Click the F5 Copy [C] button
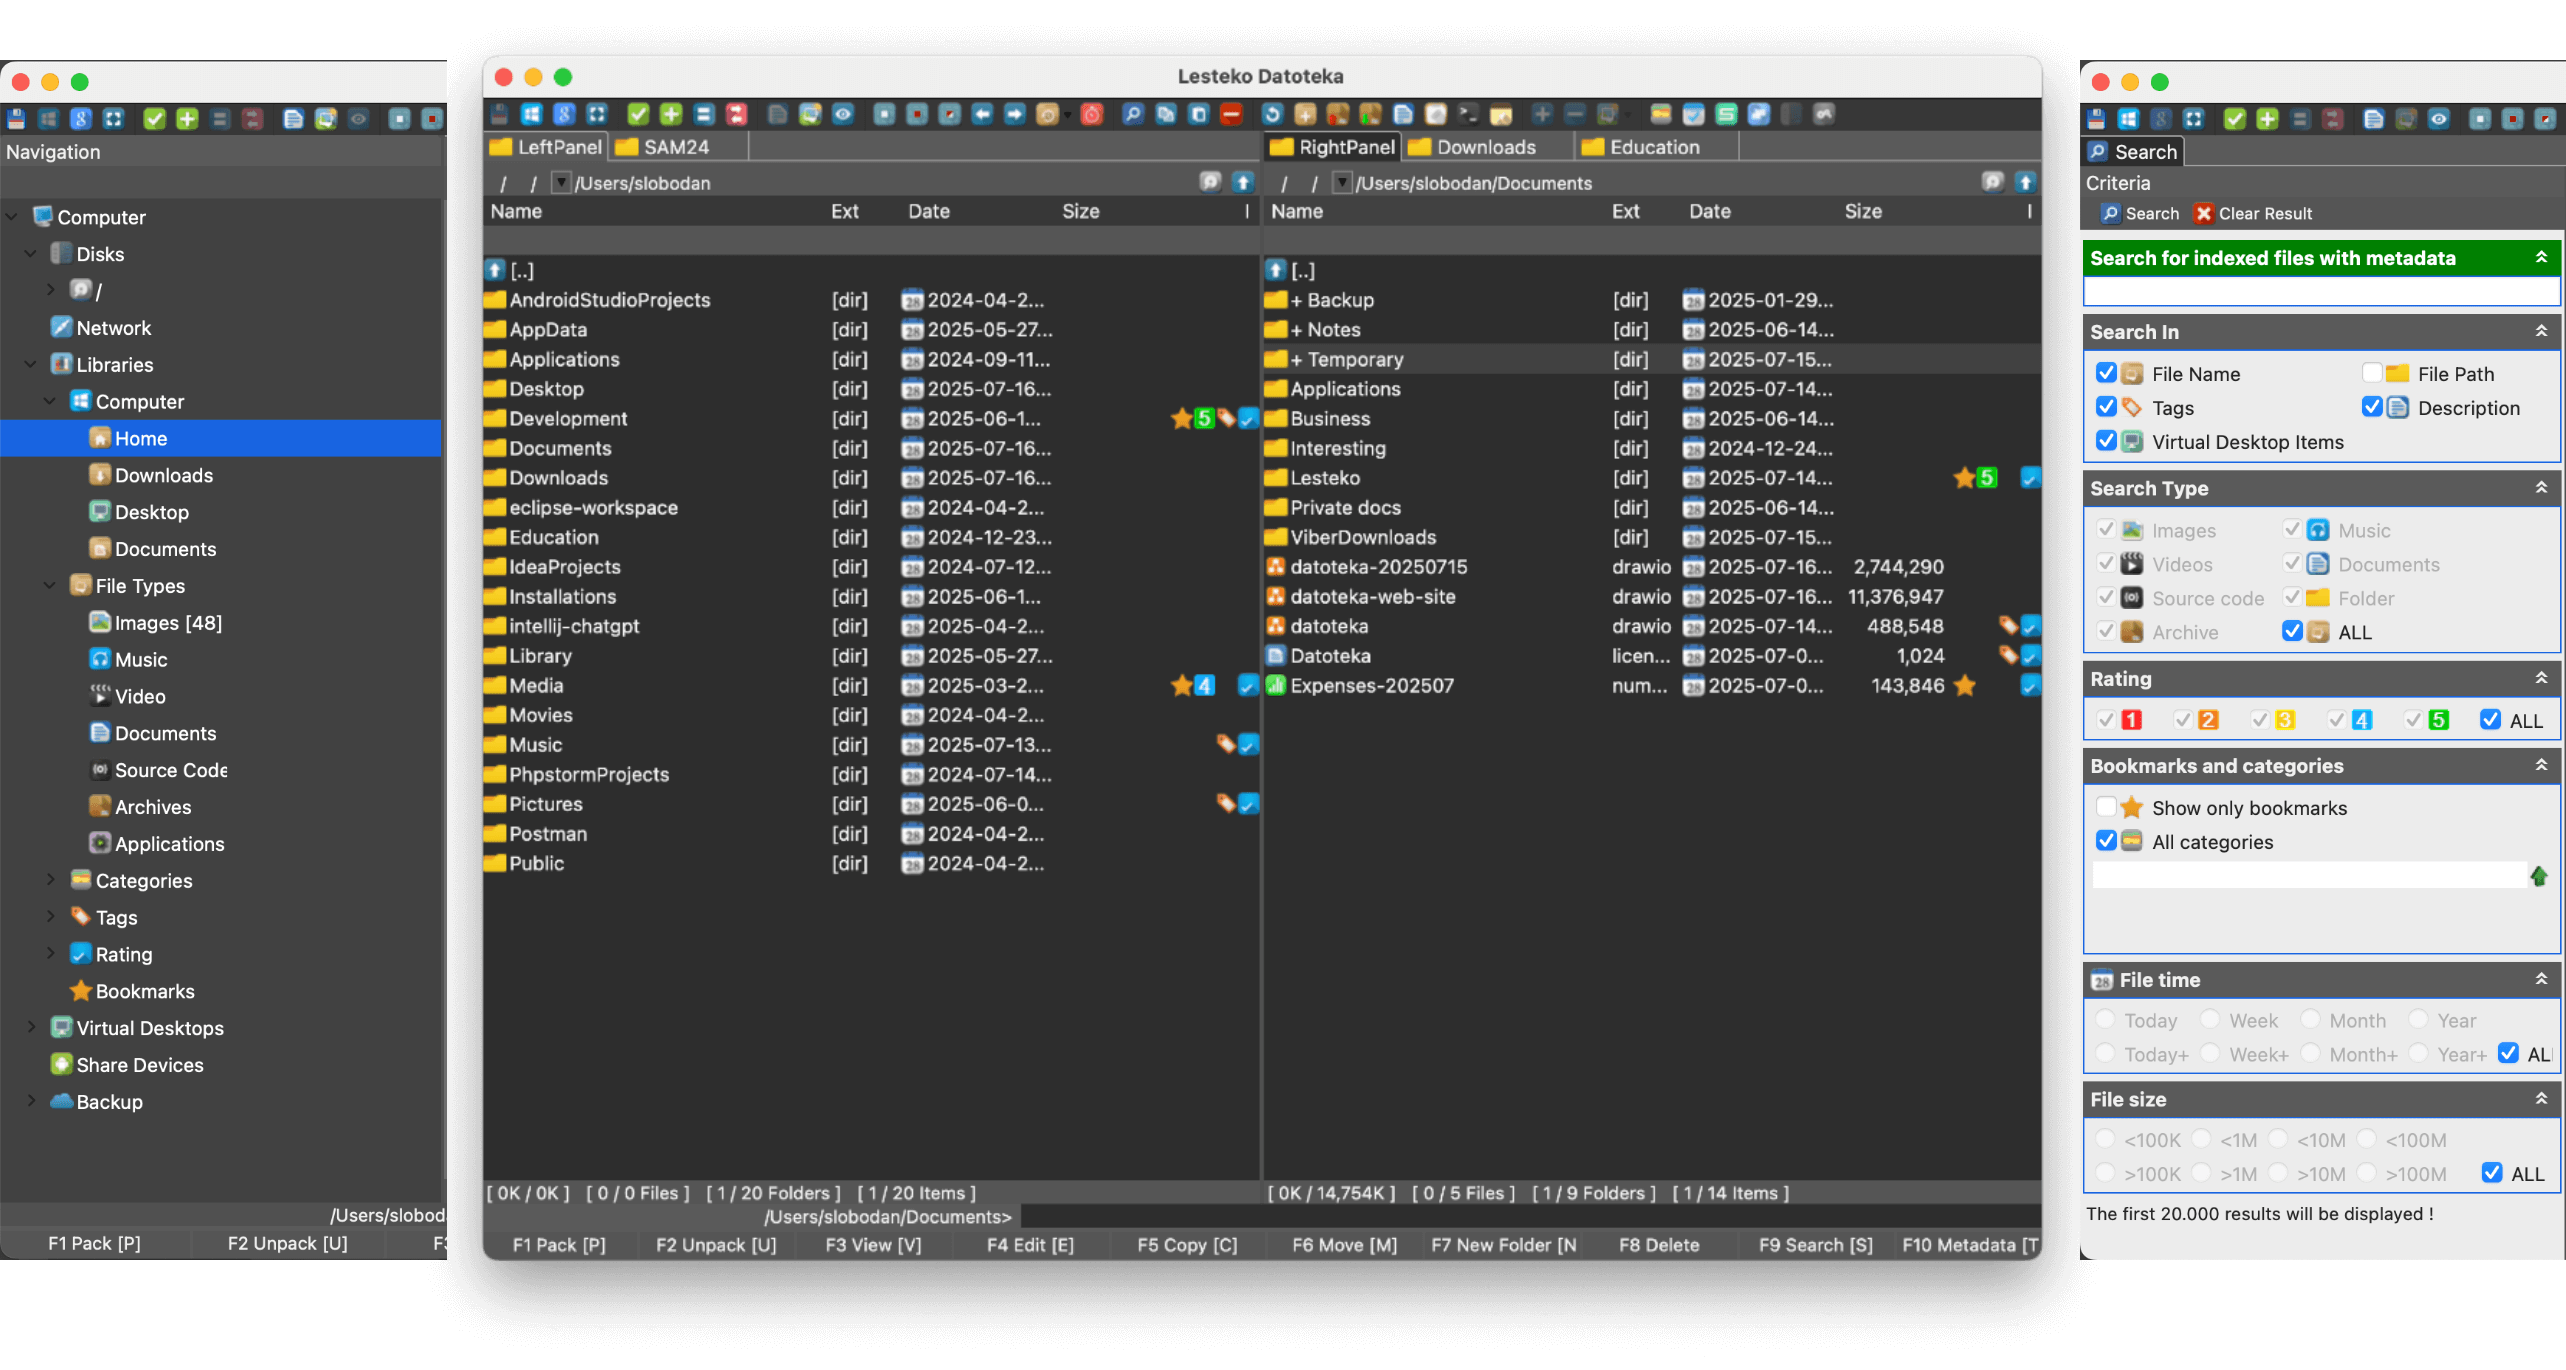2566x1370 pixels. (x=1187, y=1245)
